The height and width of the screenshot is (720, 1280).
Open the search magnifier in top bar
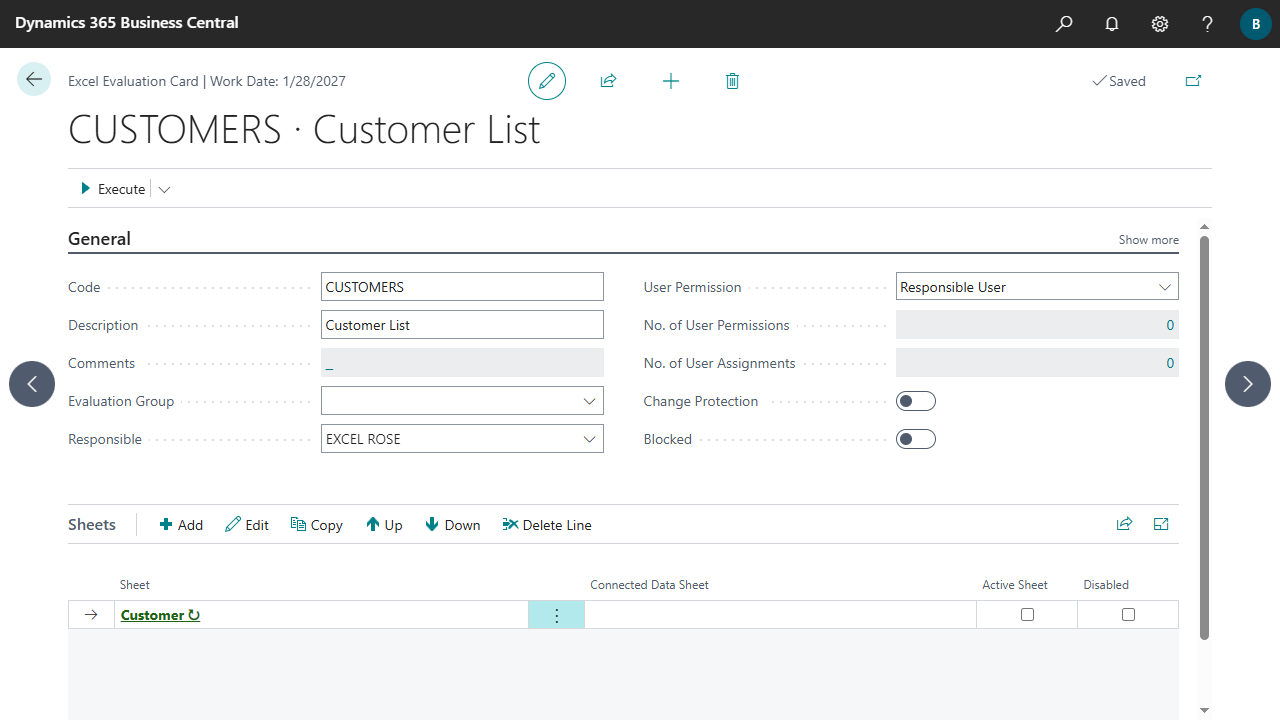click(1064, 24)
